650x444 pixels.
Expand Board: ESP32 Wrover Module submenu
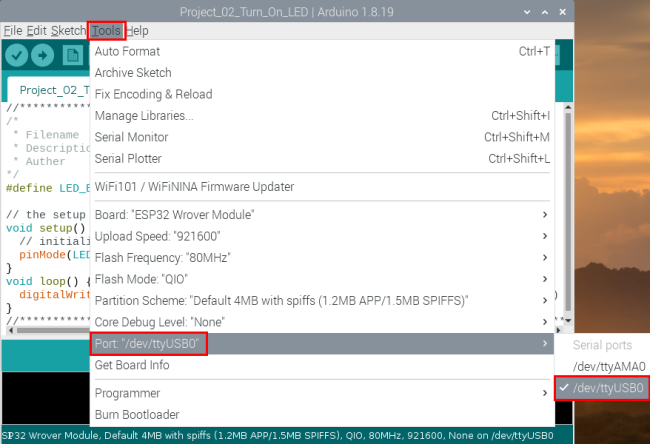[322, 215]
